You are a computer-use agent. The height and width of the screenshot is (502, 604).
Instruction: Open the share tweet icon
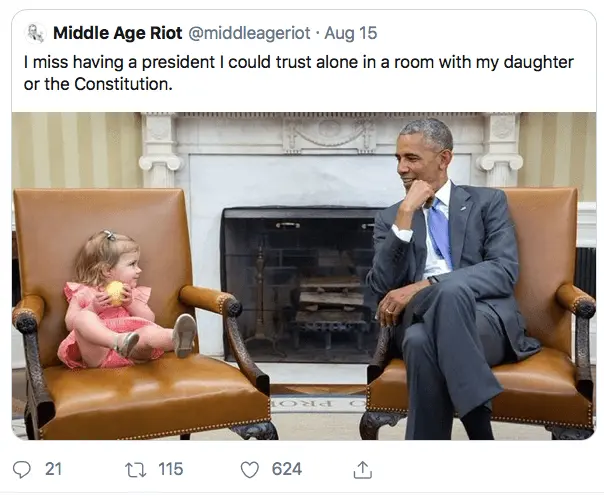pyautogui.click(x=363, y=468)
